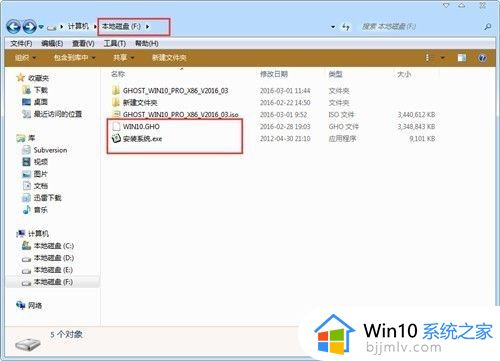Screen dimensions: 500x361
Task: Select the 新建文件夹 folder
Action: pyautogui.click(x=140, y=102)
